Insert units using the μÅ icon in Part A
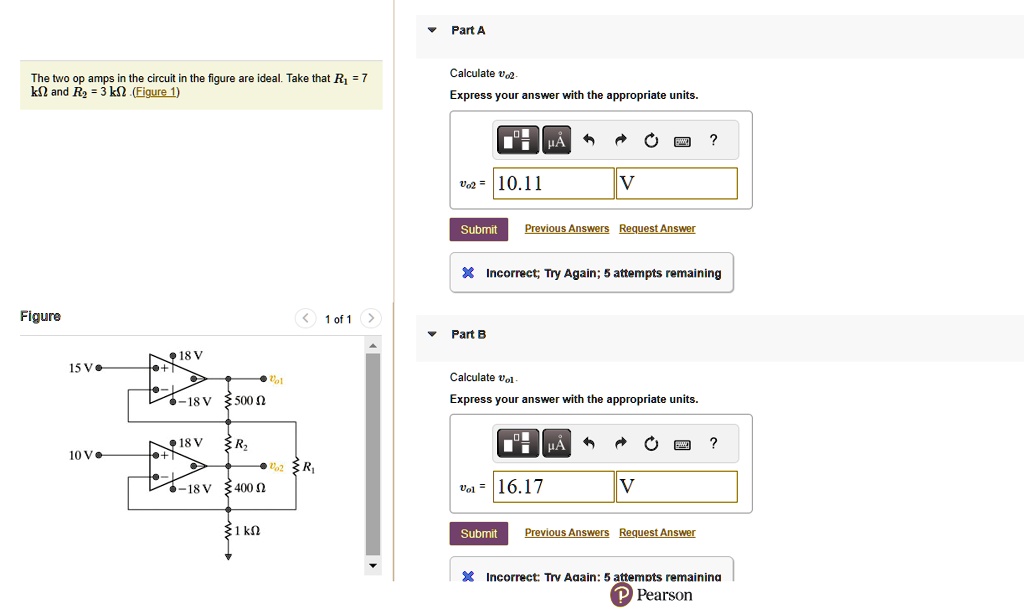The image size is (1024, 614). point(556,140)
